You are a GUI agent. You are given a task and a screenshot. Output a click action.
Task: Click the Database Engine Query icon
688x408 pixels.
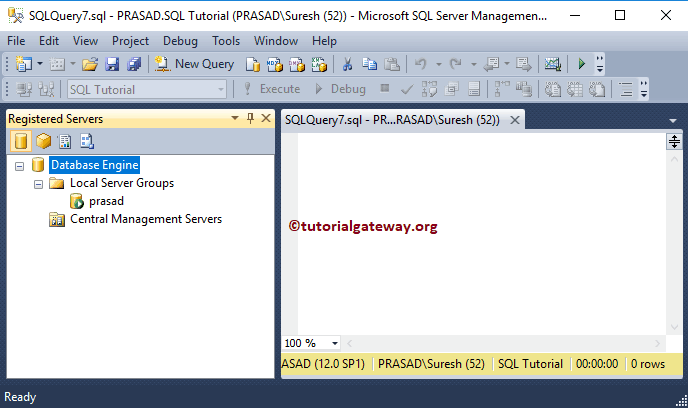(253, 64)
